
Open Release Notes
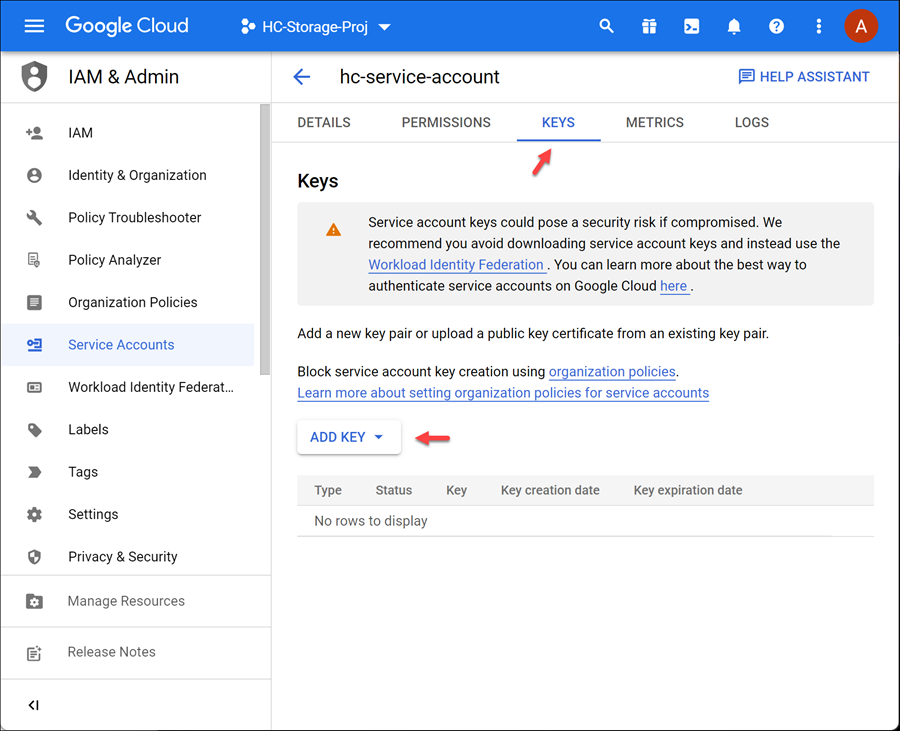coord(136,652)
